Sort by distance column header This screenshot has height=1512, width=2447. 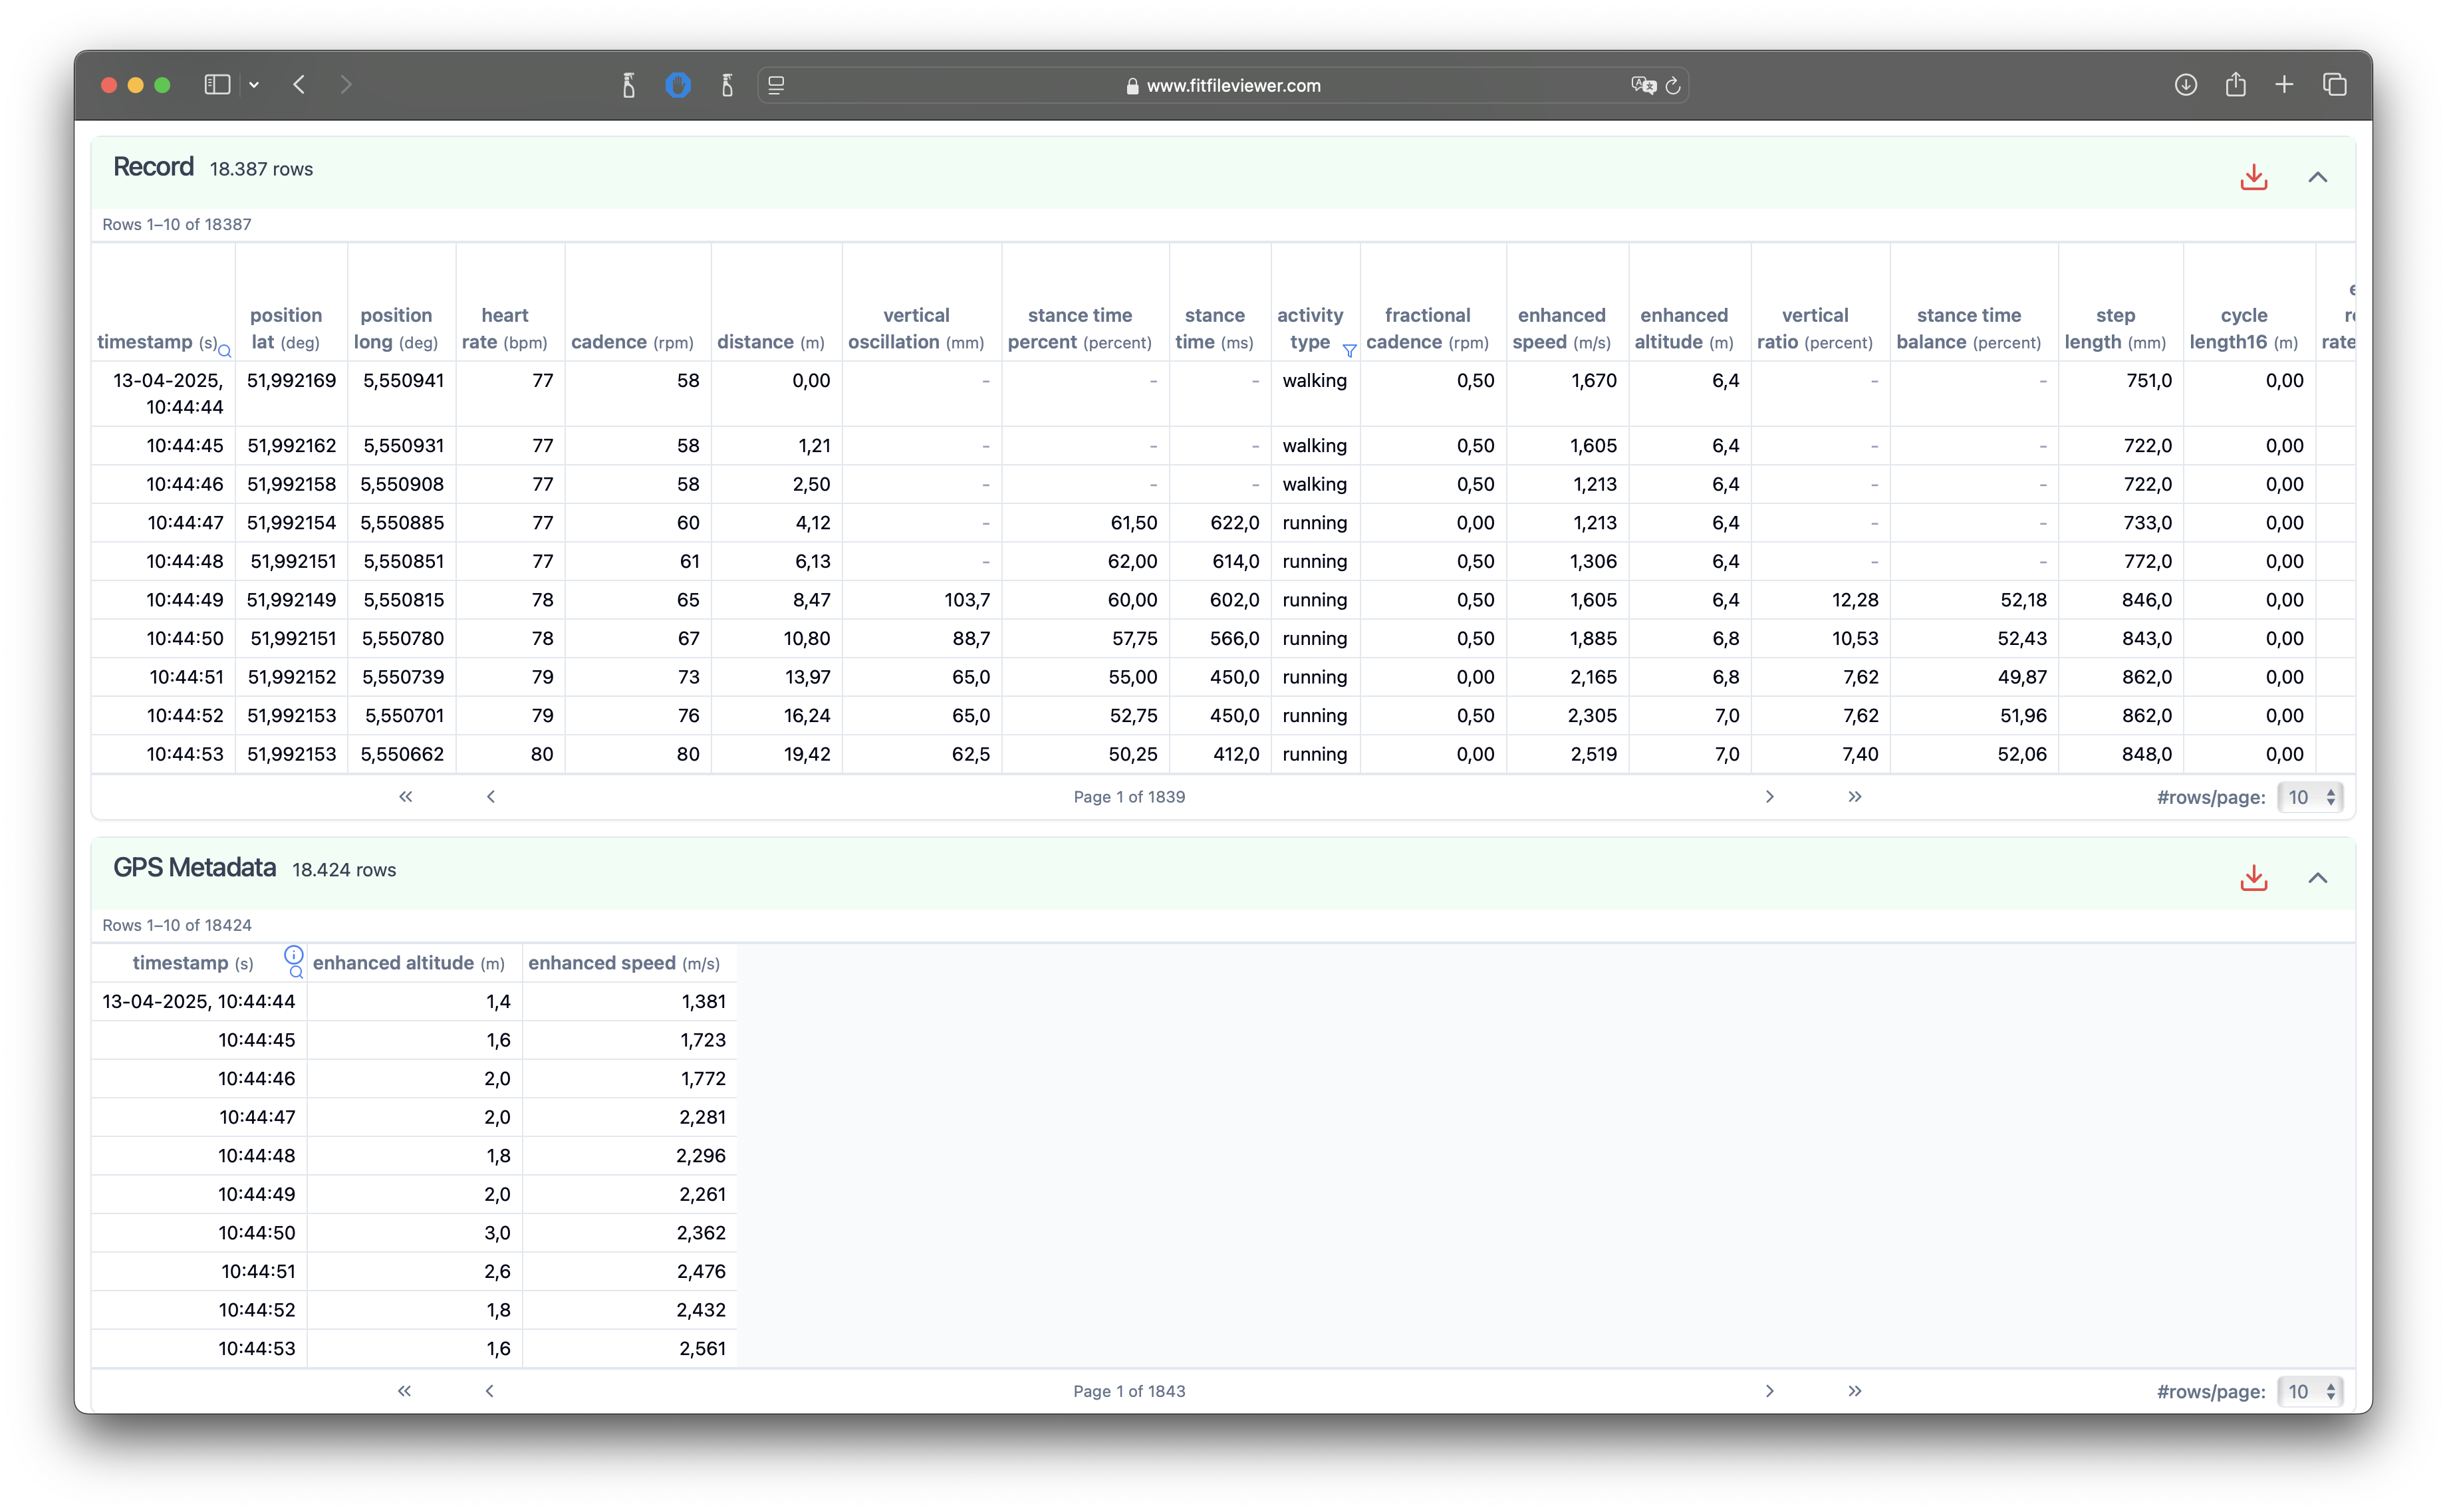(x=771, y=342)
